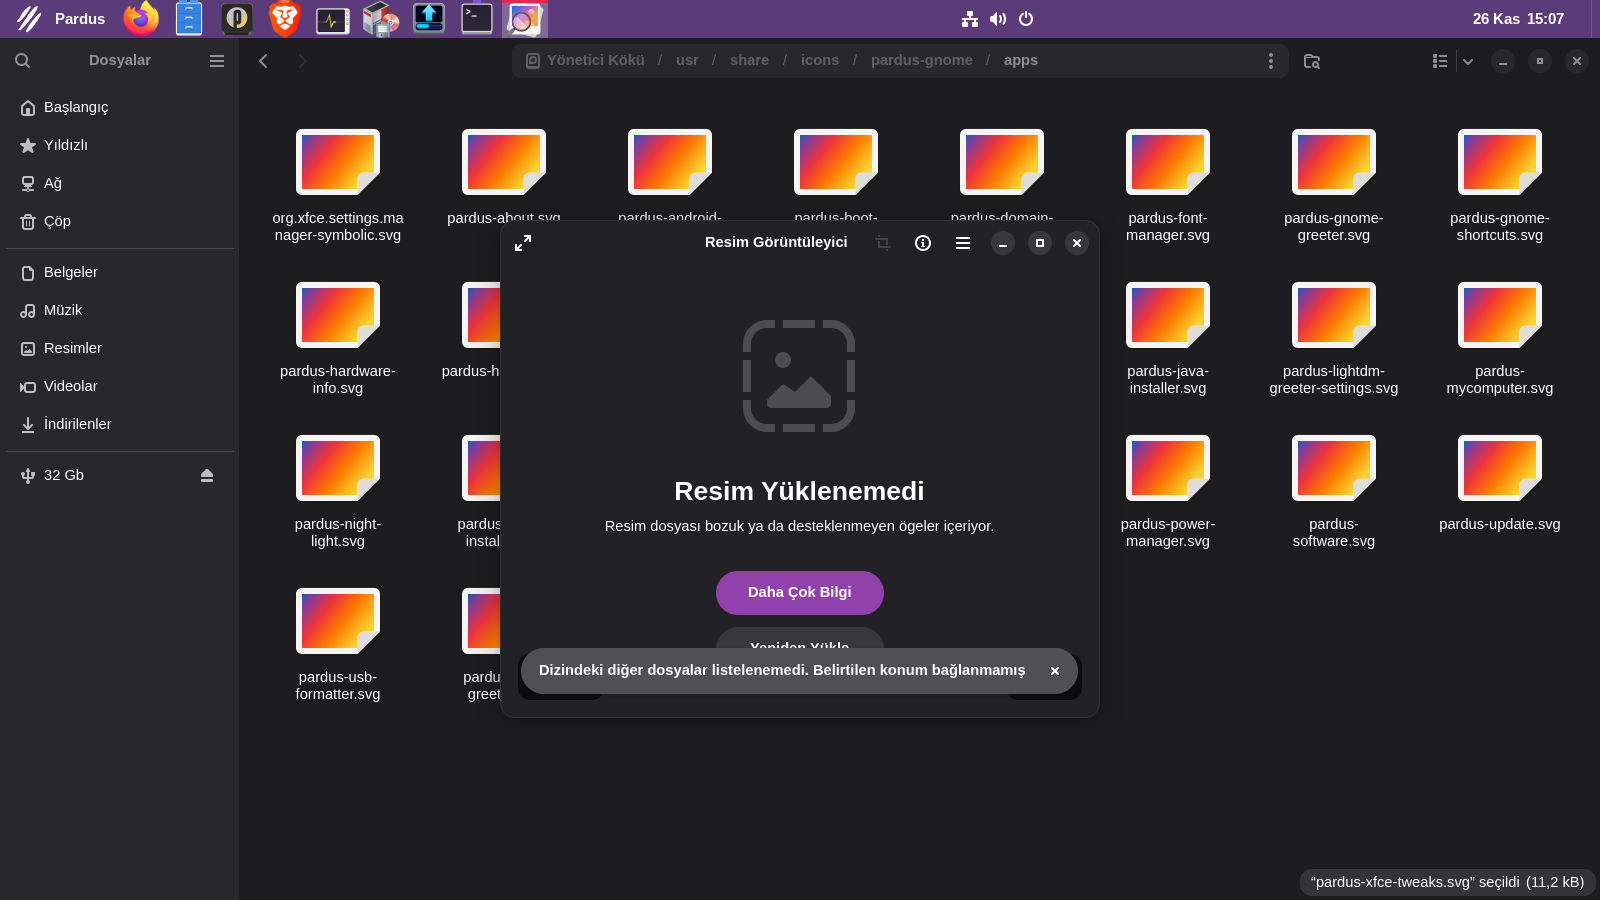This screenshot has height=900, width=1600.
Task: Click the fullscreen icon in the image viewer
Action: pos(523,243)
